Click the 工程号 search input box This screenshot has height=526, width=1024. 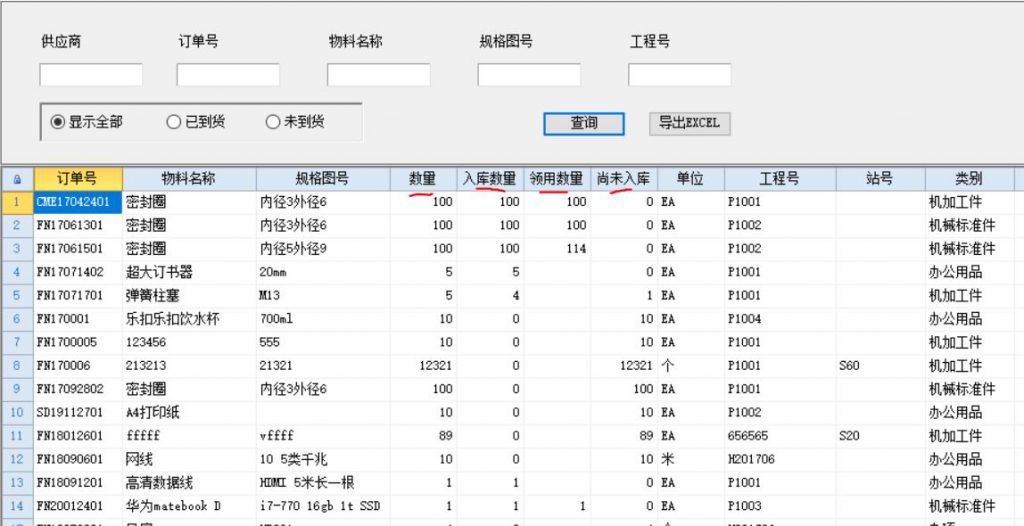679,75
